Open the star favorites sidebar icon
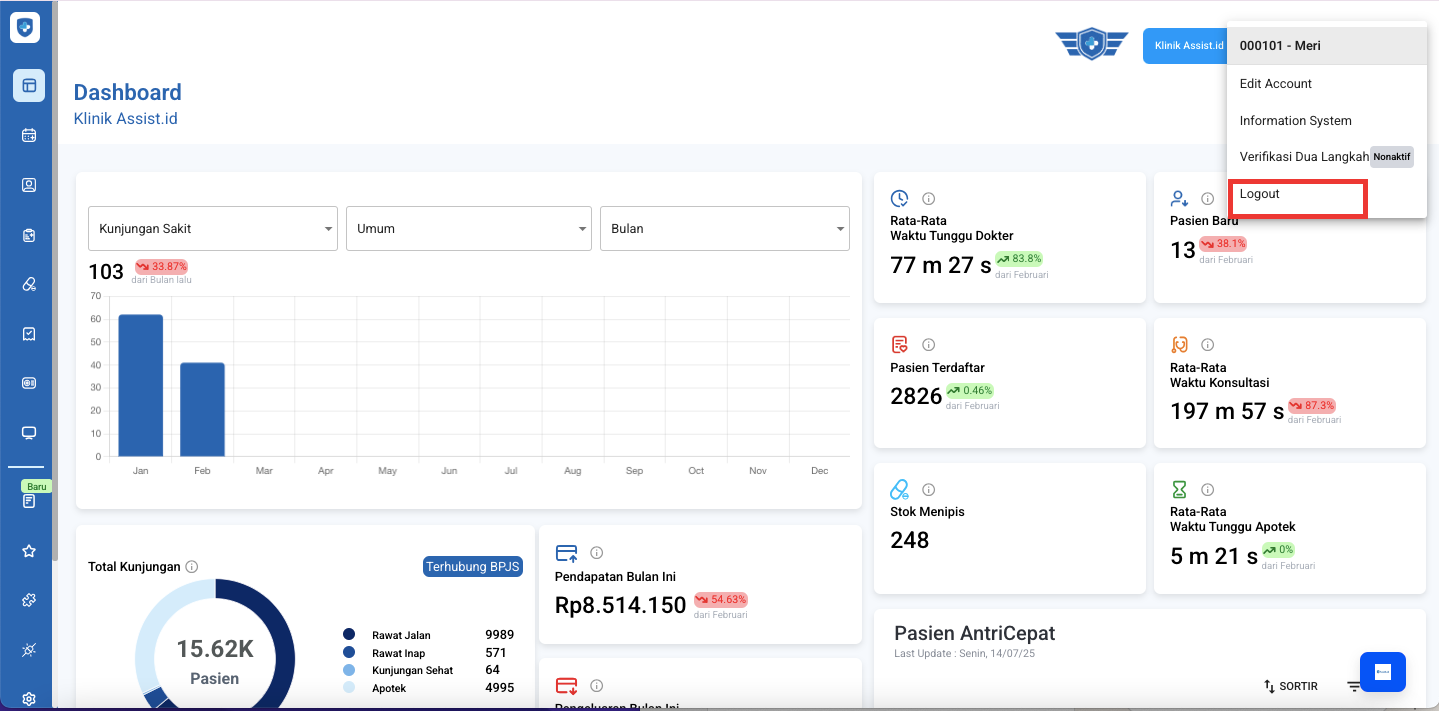 tap(29, 551)
